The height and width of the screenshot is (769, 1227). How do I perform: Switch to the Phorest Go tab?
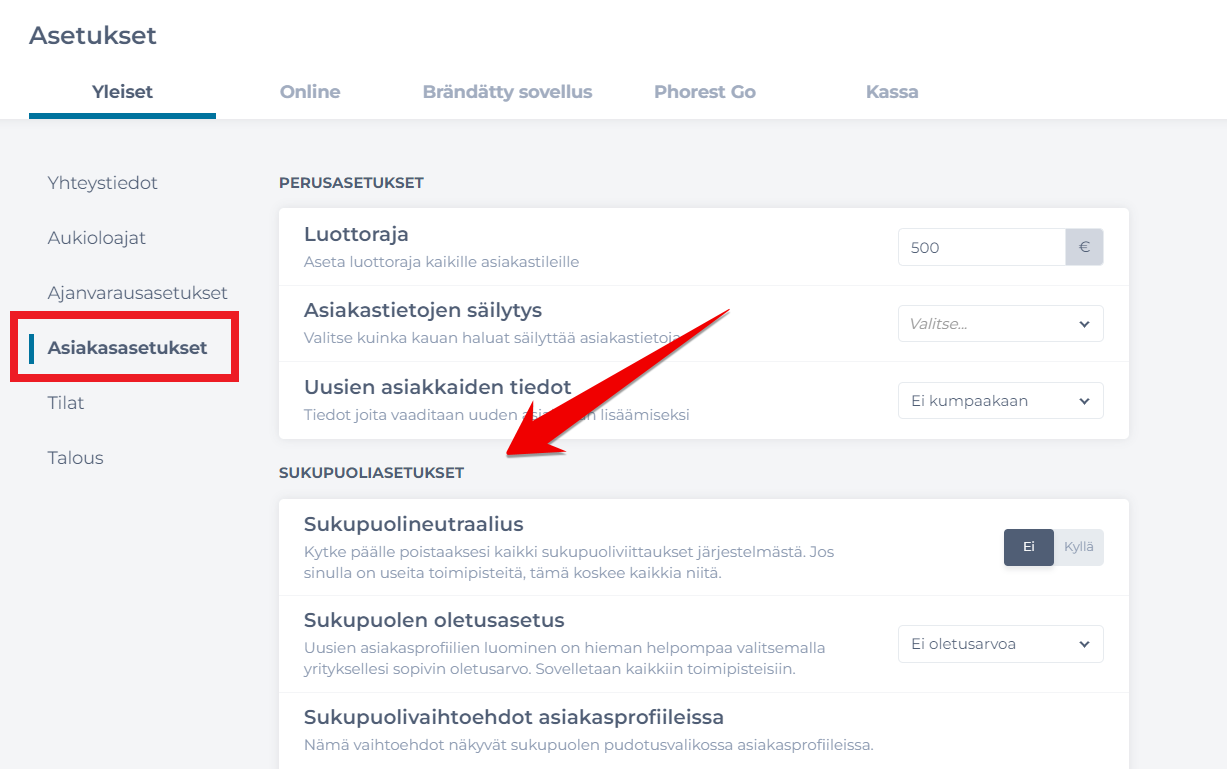coord(704,91)
